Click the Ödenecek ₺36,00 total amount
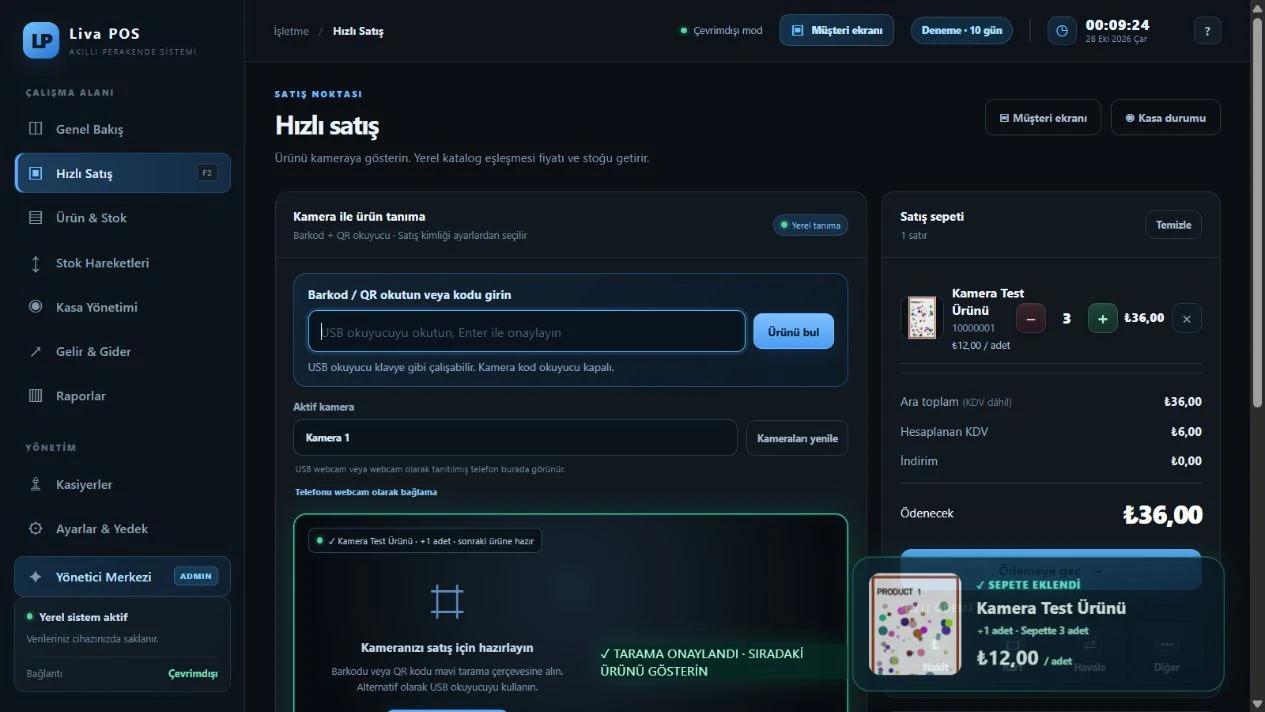 click(x=1162, y=515)
